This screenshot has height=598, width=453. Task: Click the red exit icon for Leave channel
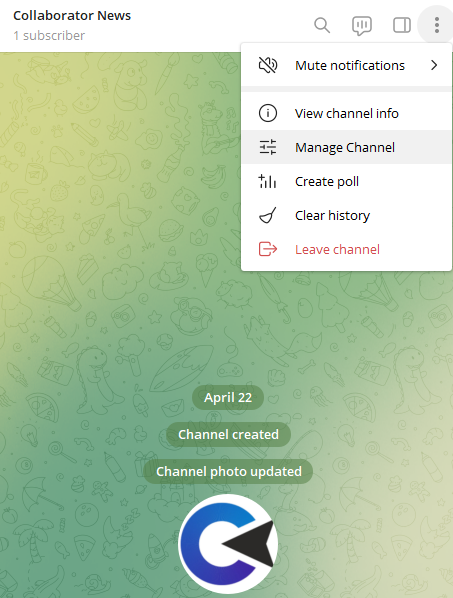(x=268, y=249)
